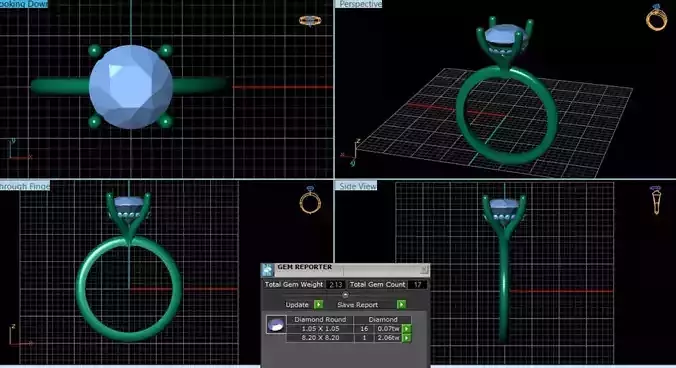
Task: Click the Save Report label
Action: (x=357, y=305)
